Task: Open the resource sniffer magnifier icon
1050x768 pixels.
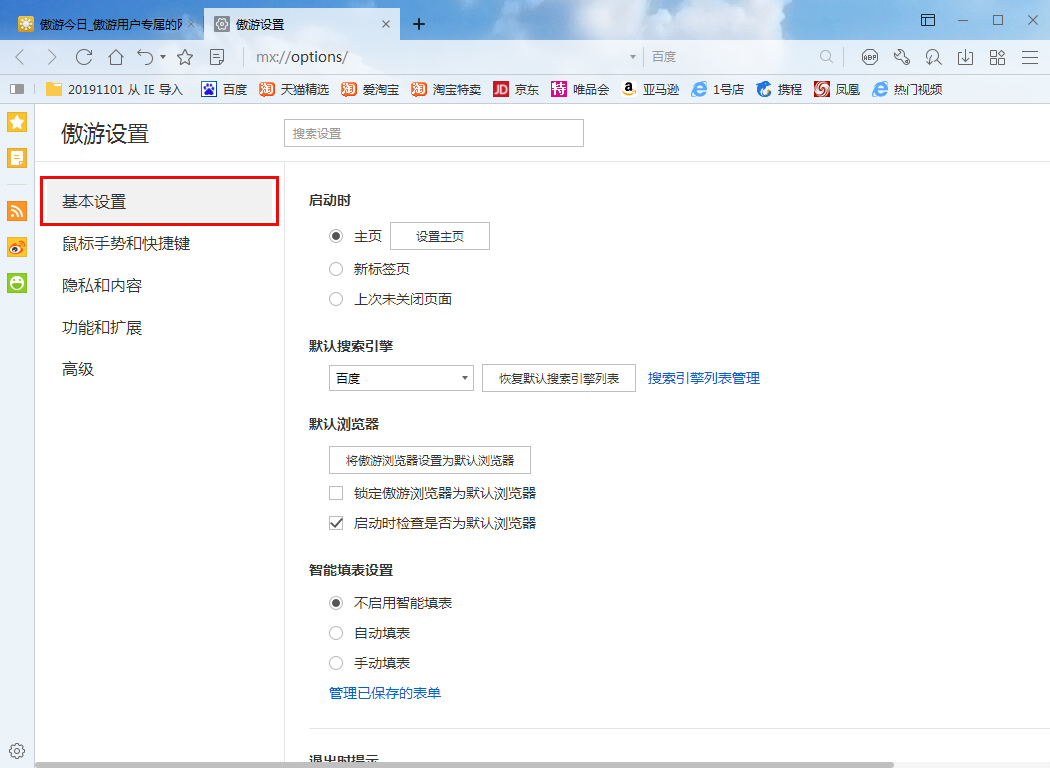Action: (933, 58)
